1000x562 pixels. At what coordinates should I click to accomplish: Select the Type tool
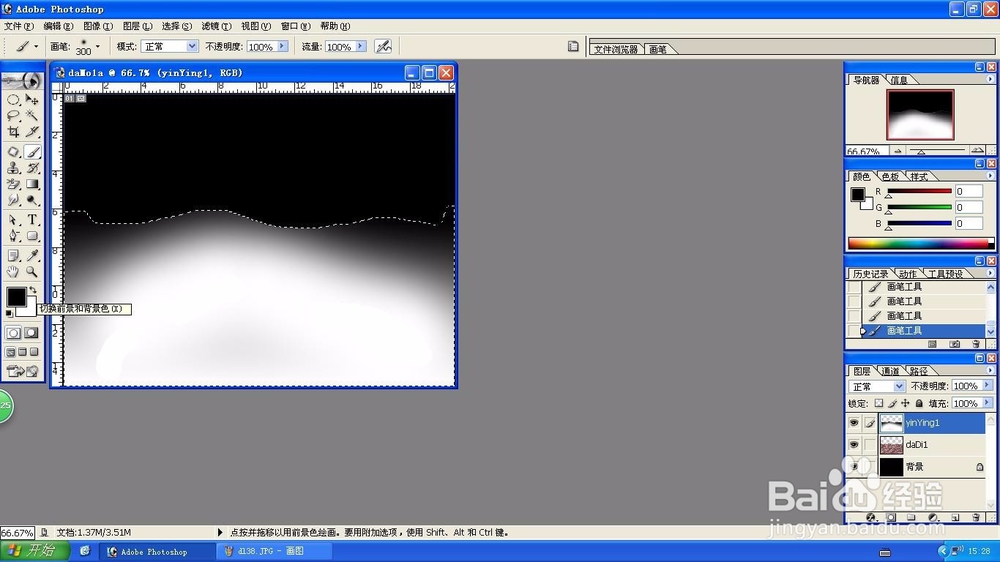[32, 220]
